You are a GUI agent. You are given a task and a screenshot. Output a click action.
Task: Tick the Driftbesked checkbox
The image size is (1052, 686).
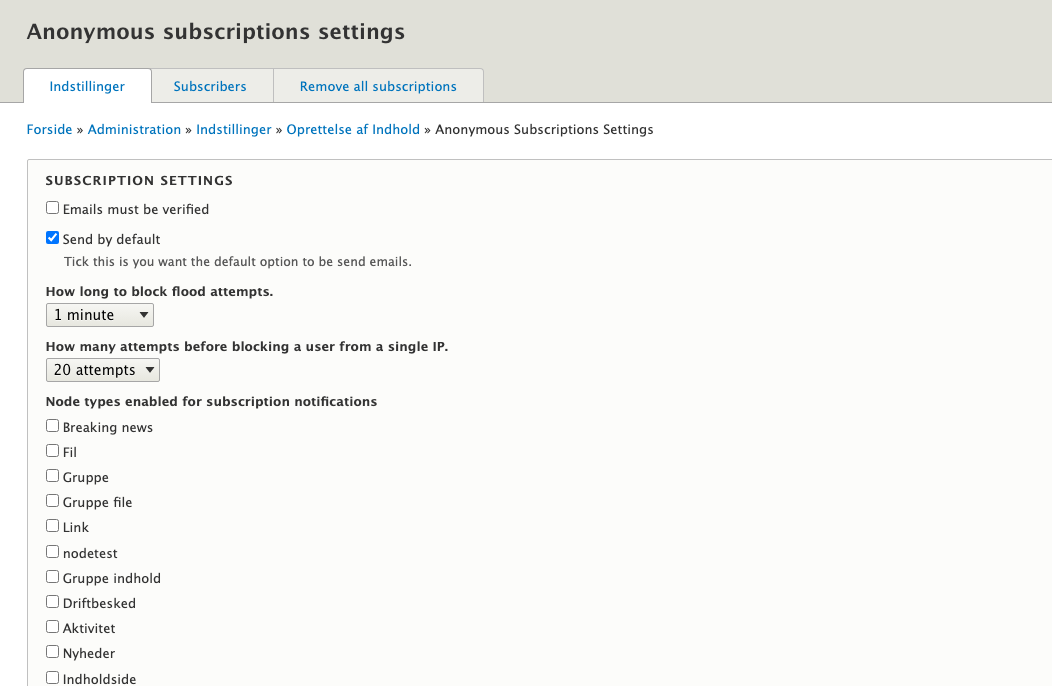click(x=53, y=602)
